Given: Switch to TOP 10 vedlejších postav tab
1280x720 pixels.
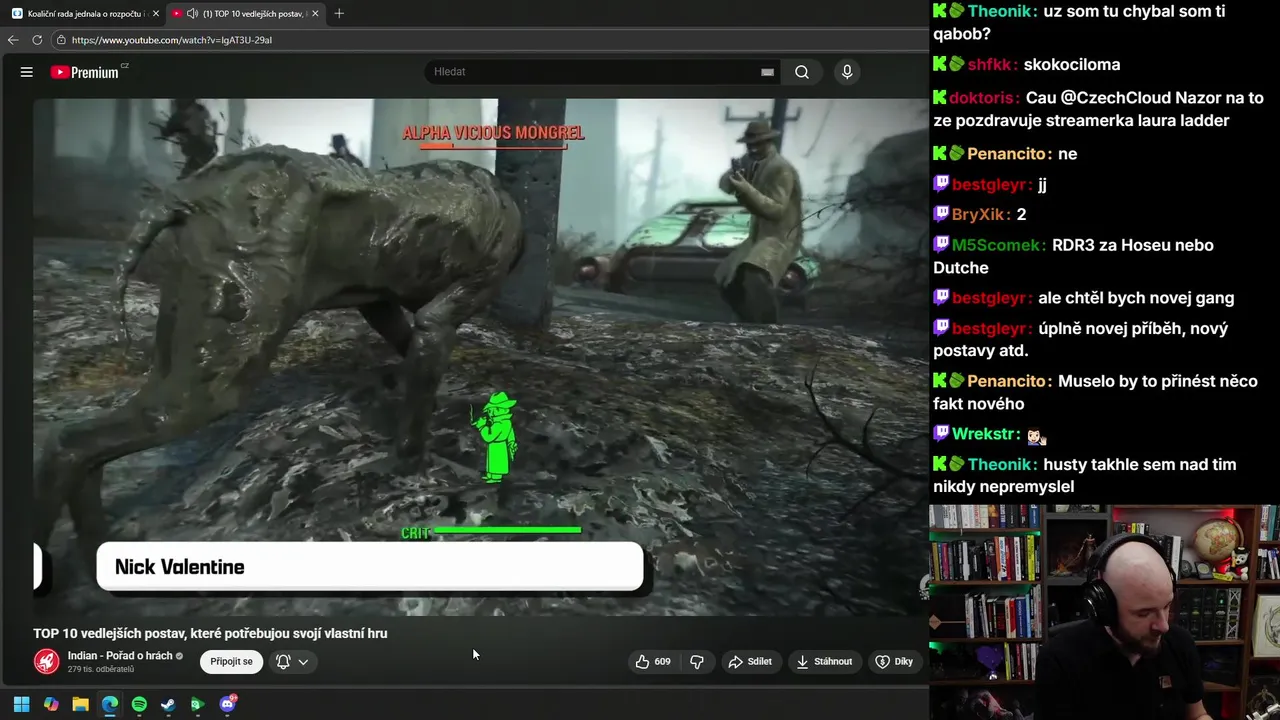Looking at the screenshot, I should (245, 14).
